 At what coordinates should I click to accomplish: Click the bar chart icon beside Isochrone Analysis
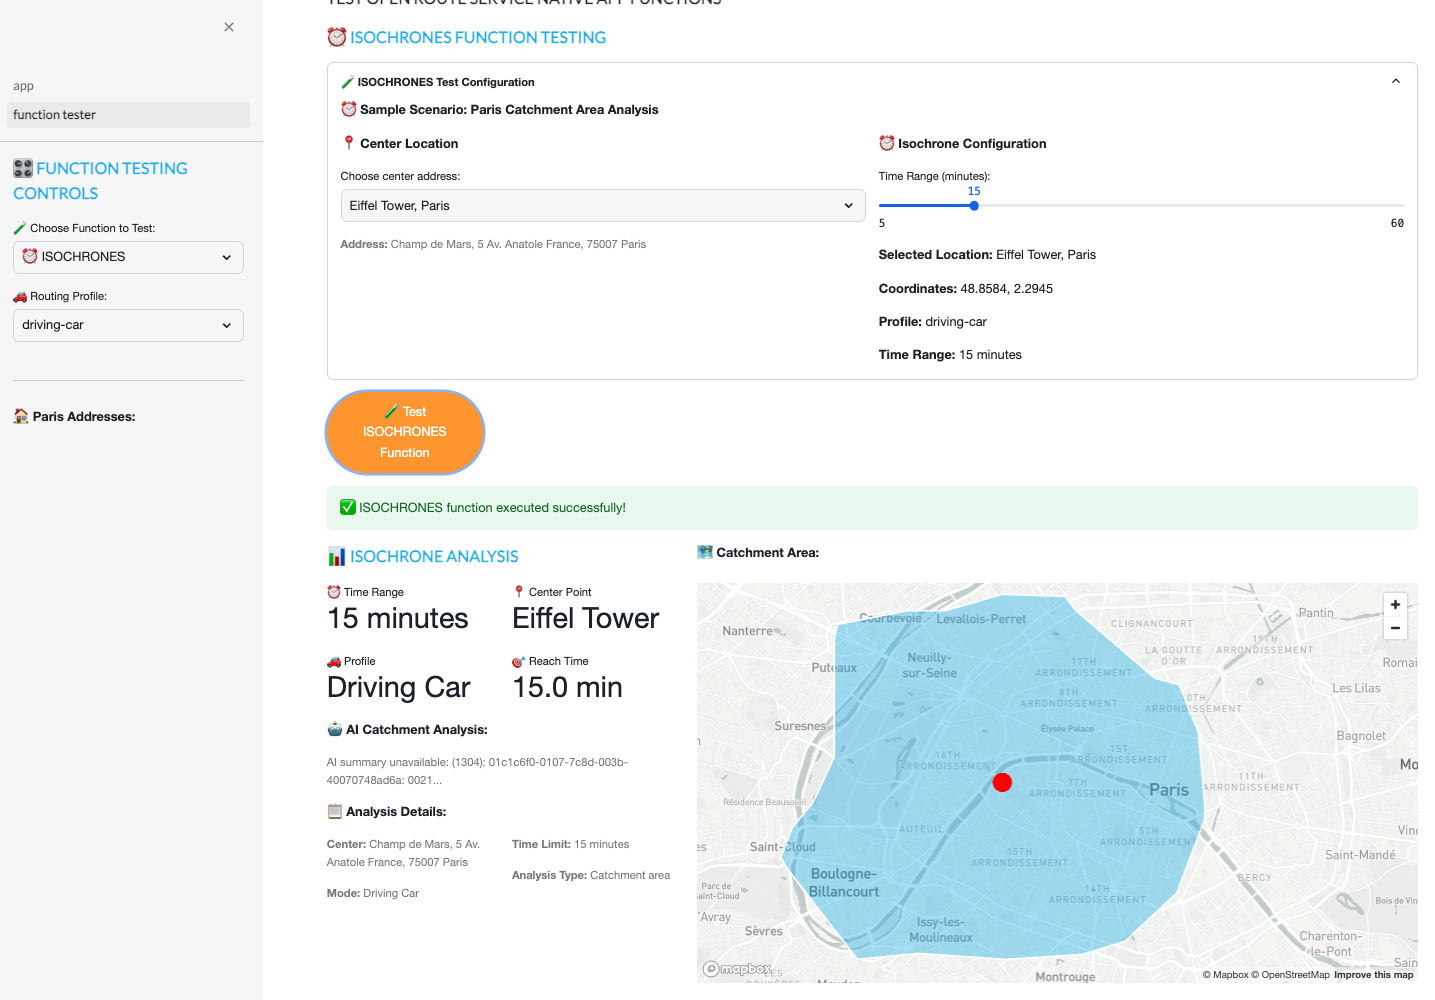coord(337,556)
